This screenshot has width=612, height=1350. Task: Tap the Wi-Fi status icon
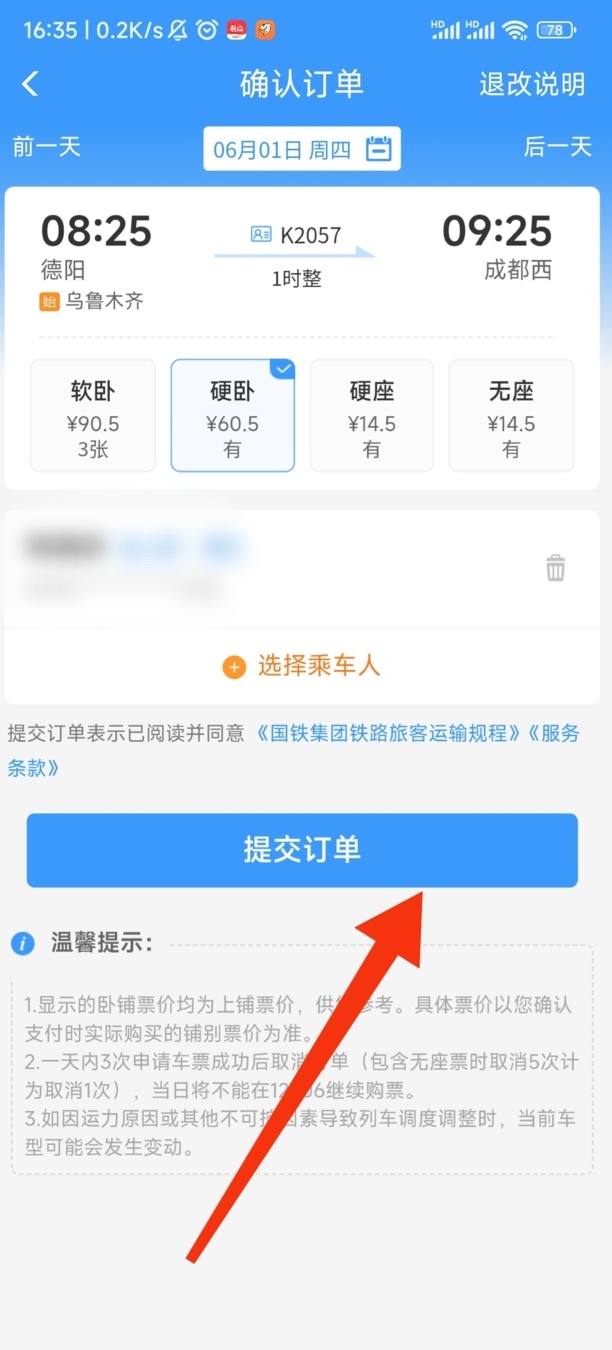coord(515,30)
